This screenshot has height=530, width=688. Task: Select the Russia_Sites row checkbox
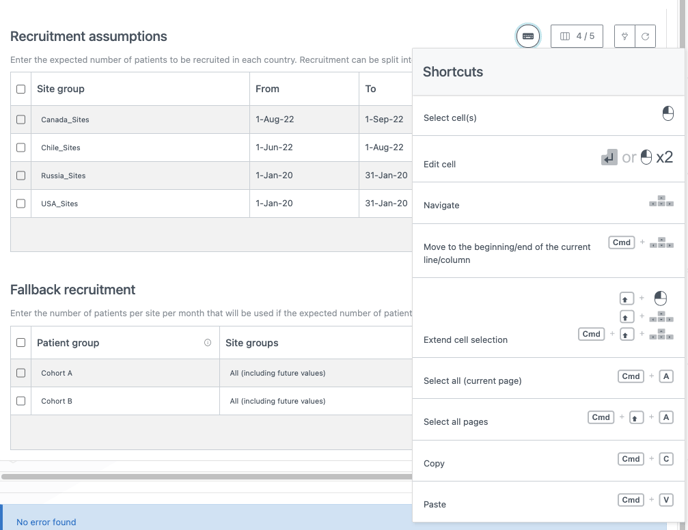[x=21, y=175]
